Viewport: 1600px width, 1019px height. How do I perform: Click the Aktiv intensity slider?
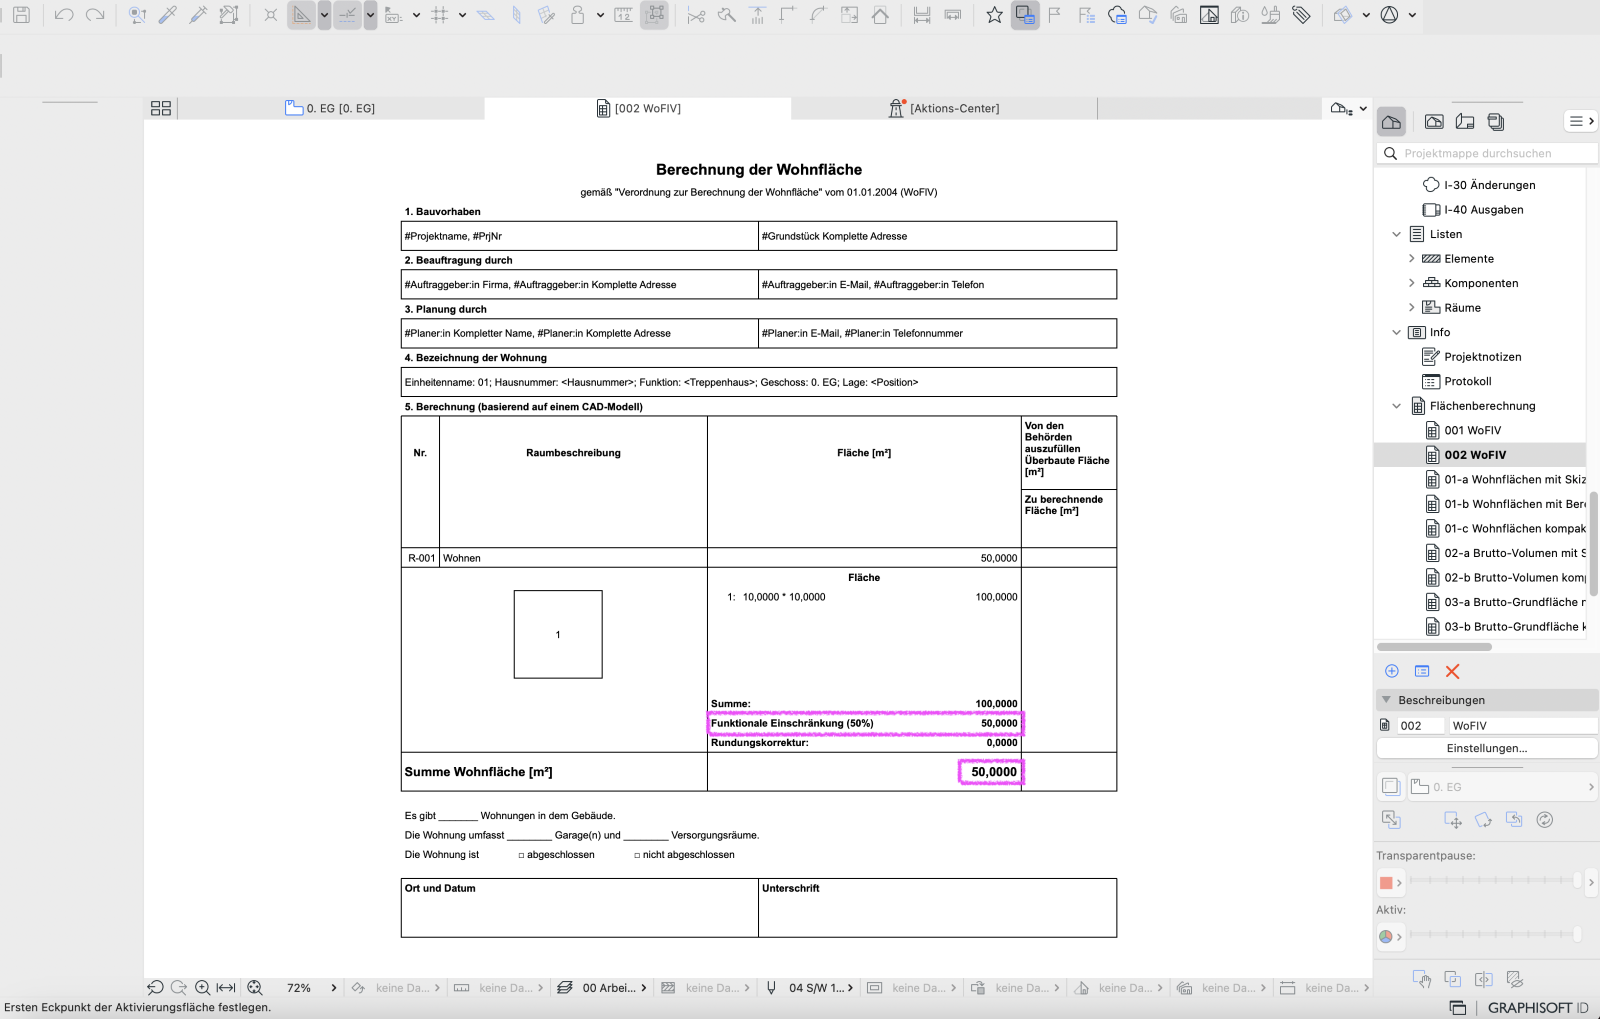click(x=1497, y=934)
